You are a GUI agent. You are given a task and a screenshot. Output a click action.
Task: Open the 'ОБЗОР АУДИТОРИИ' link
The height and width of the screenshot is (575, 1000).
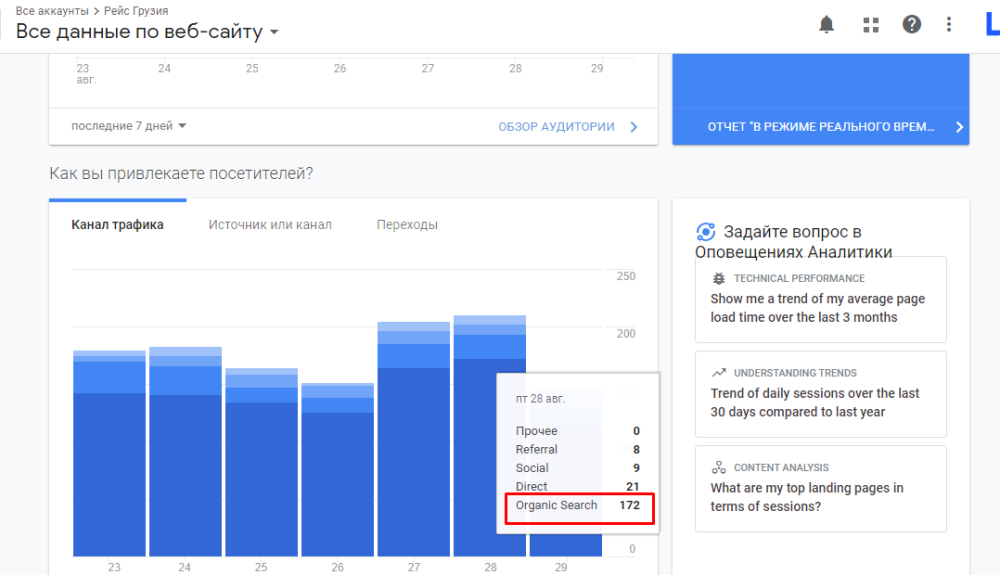tap(556, 127)
